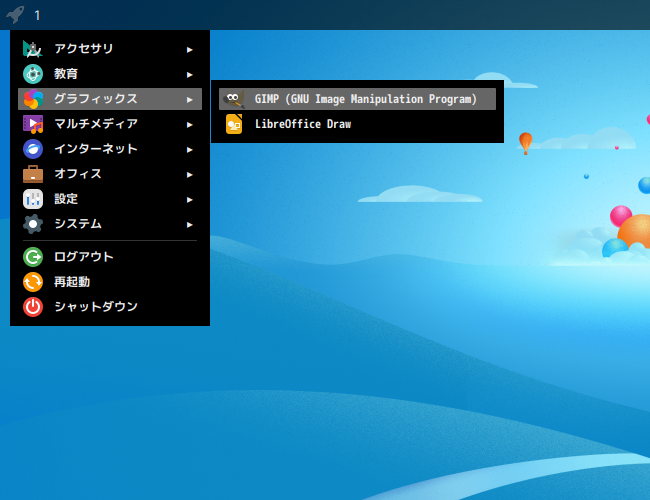Click the 設定 sliders icon
Image resolution: width=650 pixels, height=500 pixels.
point(33,199)
